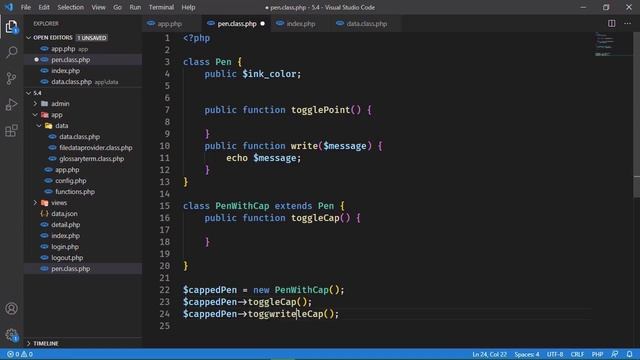
Task: Open config.php in the file tree
Action: coord(83,180)
